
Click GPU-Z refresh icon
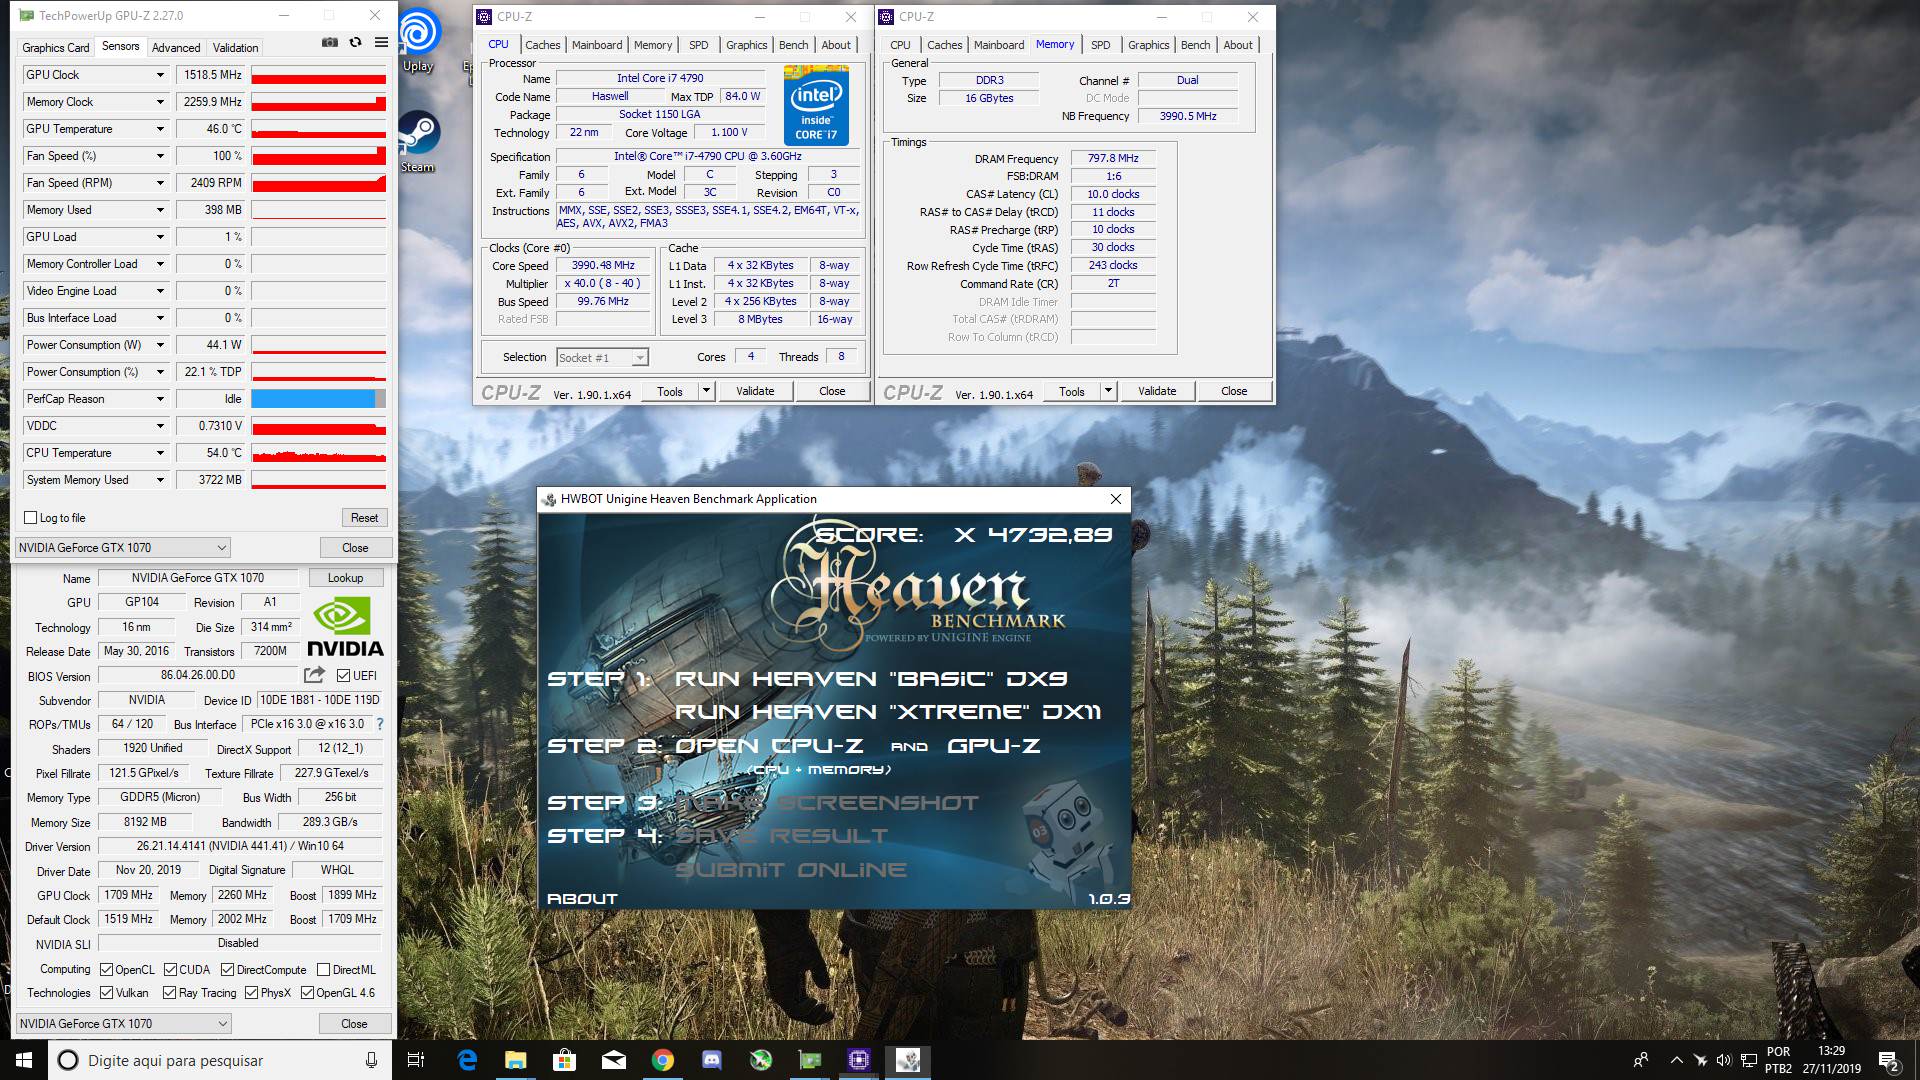(x=355, y=43)
